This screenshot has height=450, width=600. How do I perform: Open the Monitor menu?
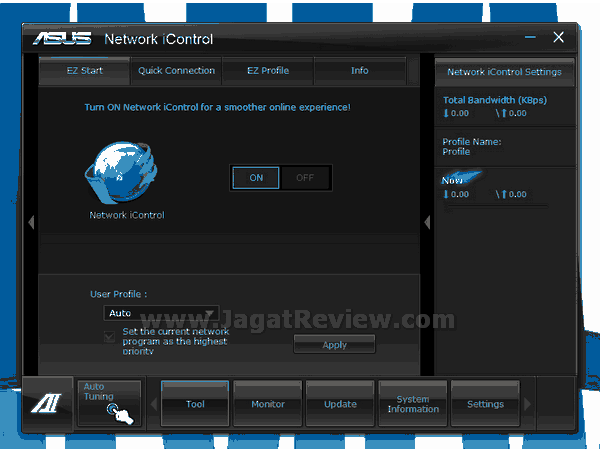pyautogui.click(x=268, y=404)
